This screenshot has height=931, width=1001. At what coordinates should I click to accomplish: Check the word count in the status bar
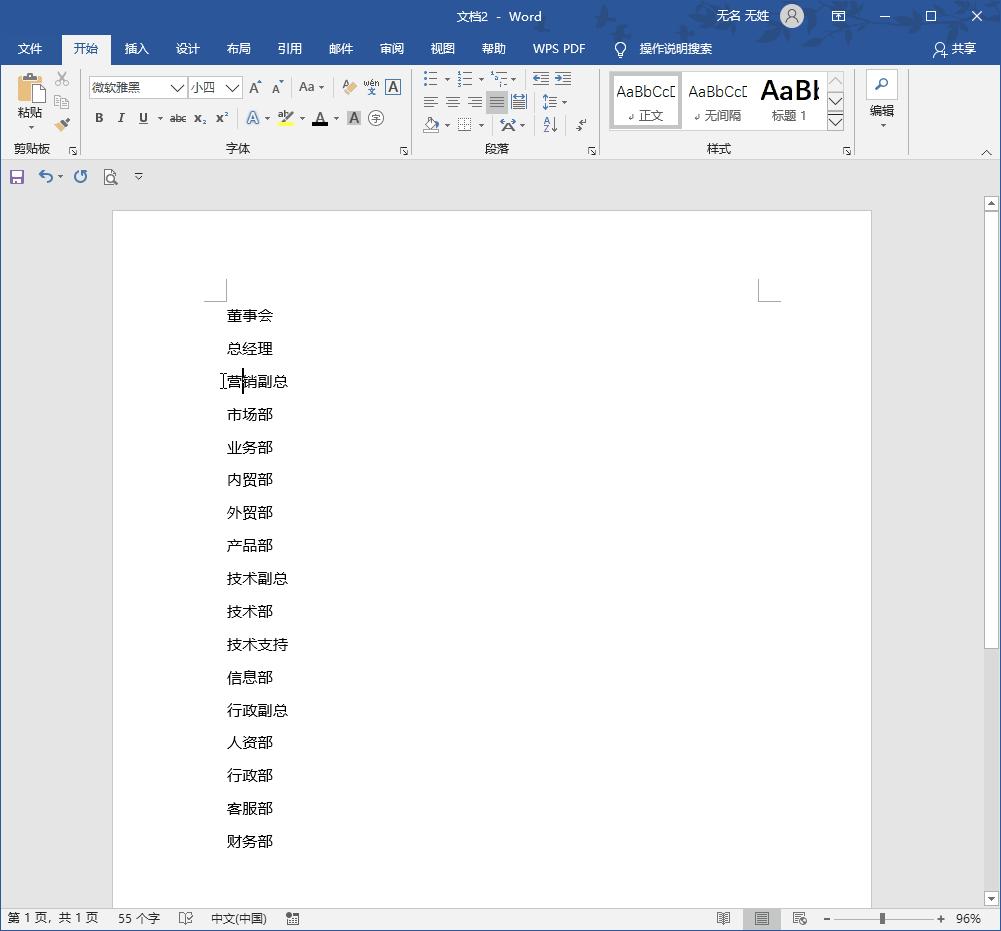[138, 917]
